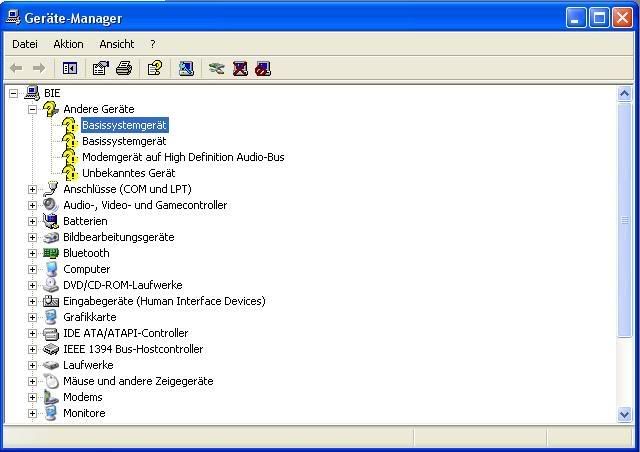Click the Geräte-Manager title bar icon
640x452 pixels.
pyautogui.click(x=13, y=18)
